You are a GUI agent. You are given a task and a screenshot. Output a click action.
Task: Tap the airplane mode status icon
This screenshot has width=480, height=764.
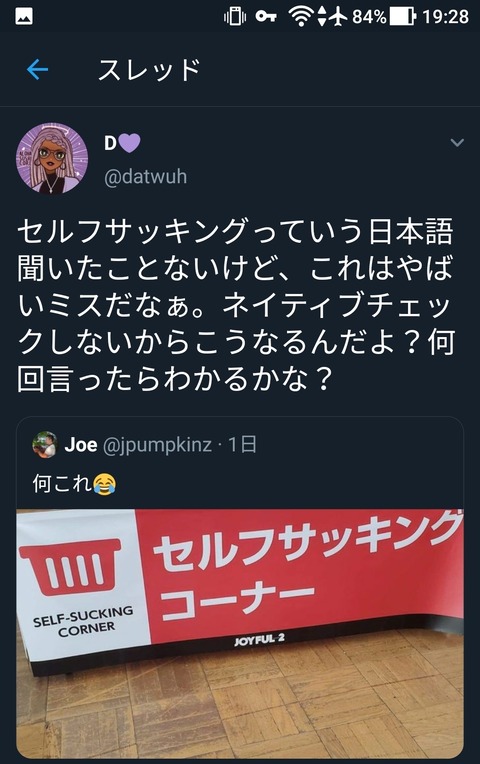click(x=337, y=17)
